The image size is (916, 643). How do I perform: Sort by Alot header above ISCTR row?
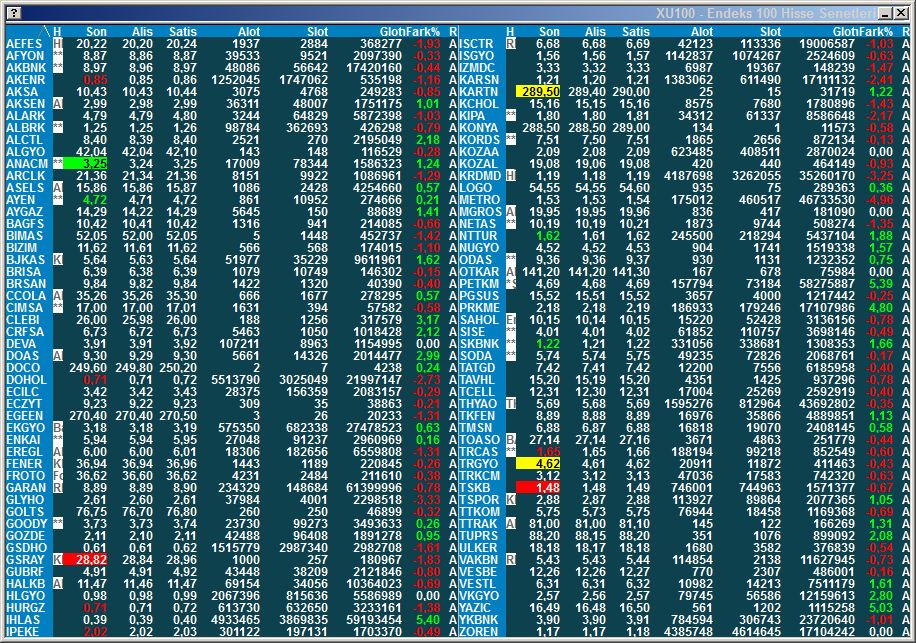(x=702, y=32)
